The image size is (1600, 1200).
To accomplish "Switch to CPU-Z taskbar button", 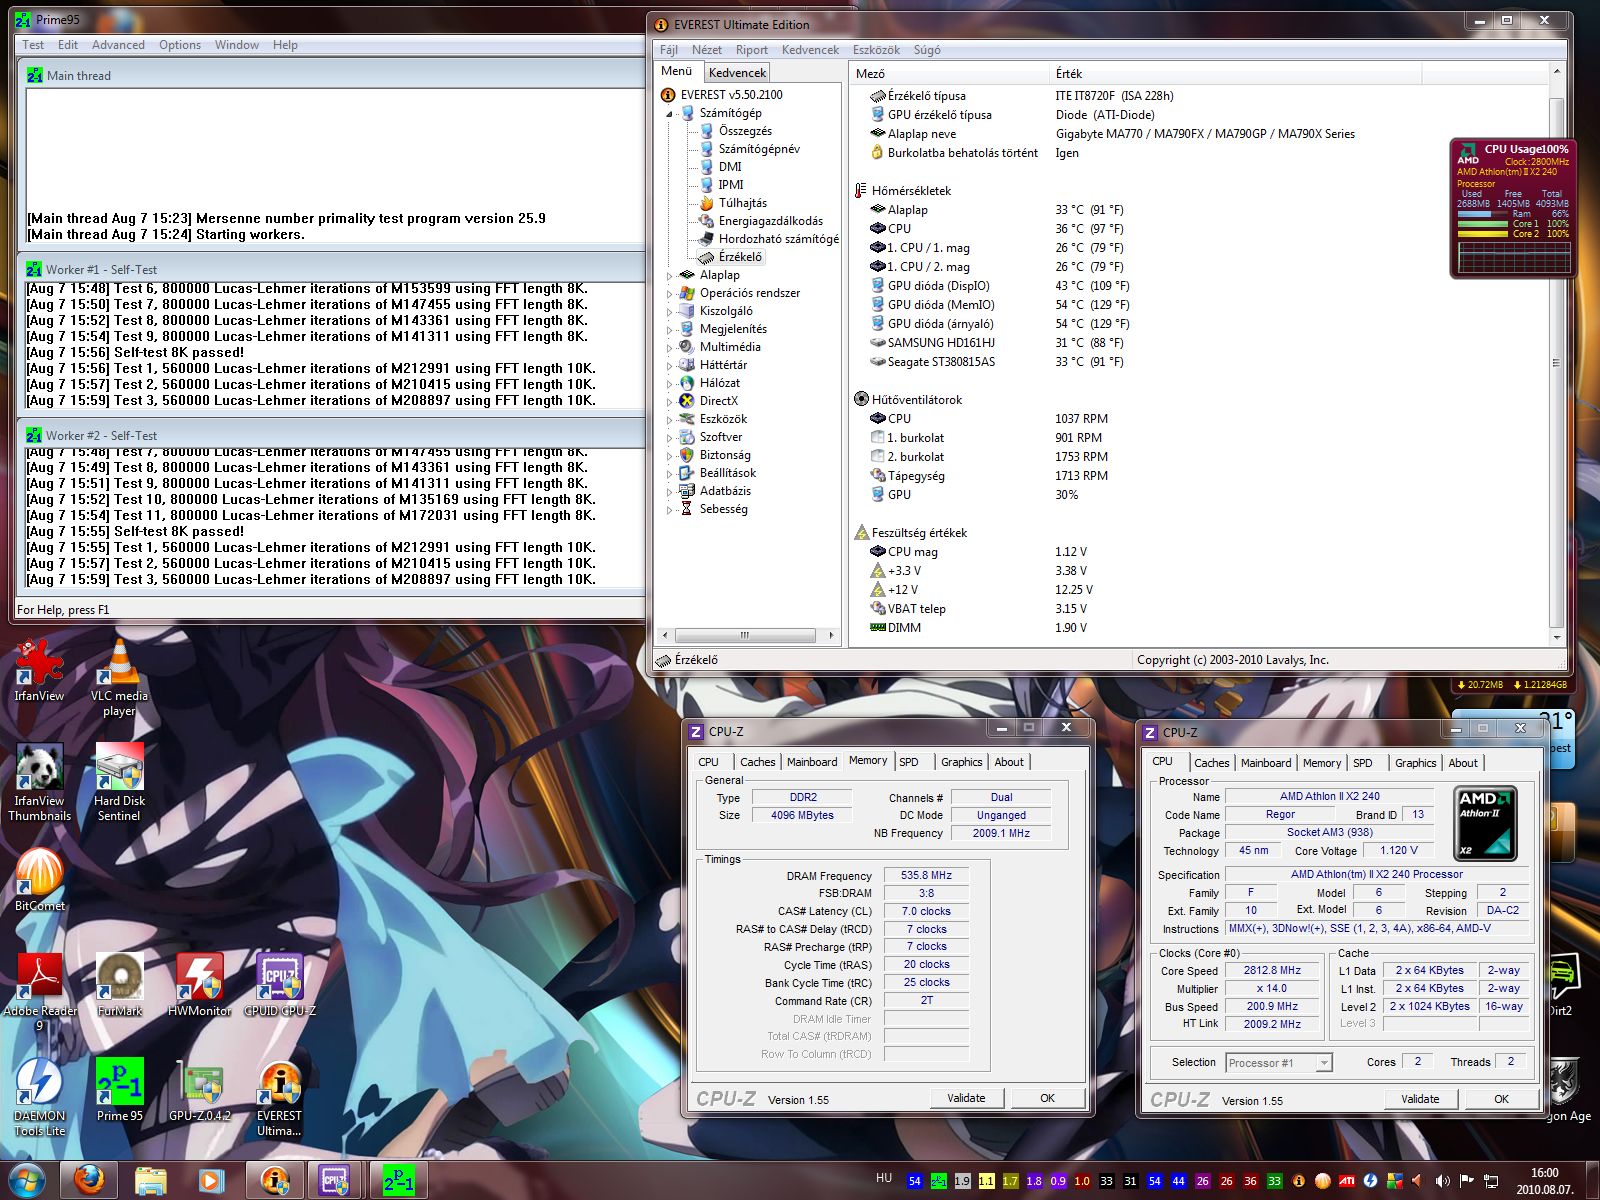I will [x=335, y=1181].
